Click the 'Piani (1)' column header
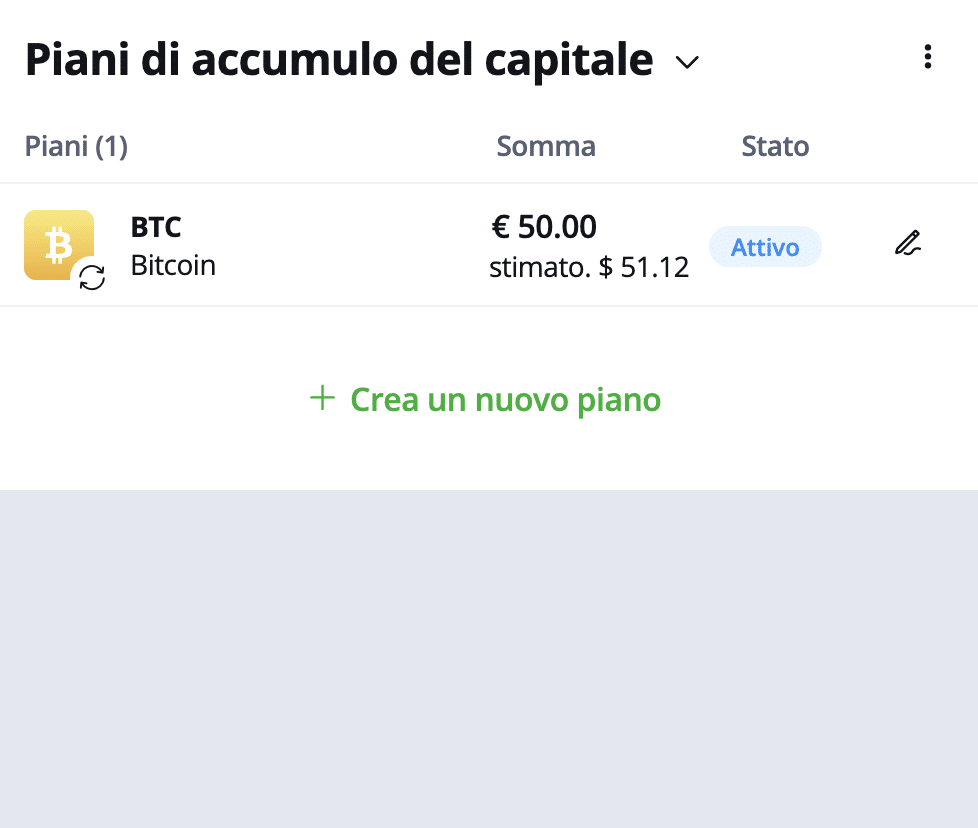Screen dimensions: 978x828 click(76, 147)
